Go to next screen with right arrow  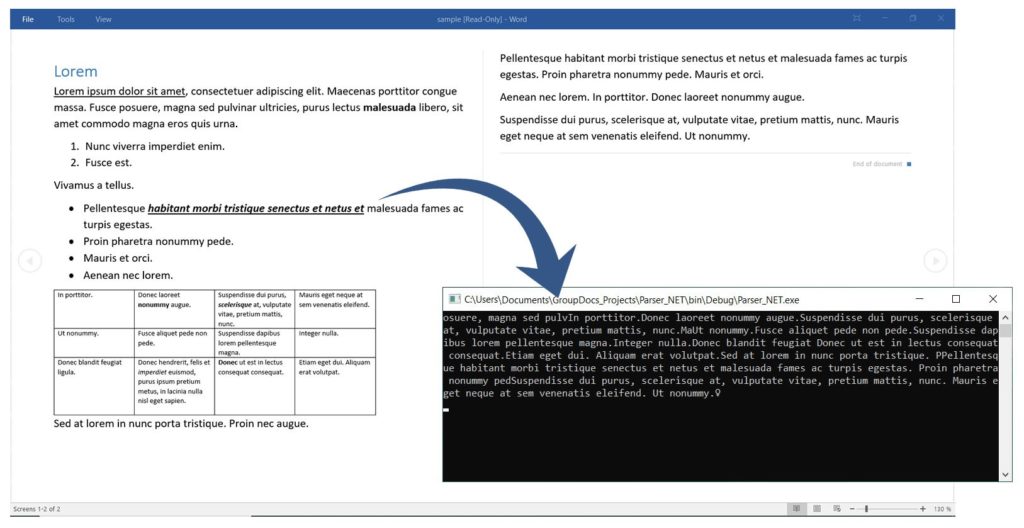coord(935,261)
